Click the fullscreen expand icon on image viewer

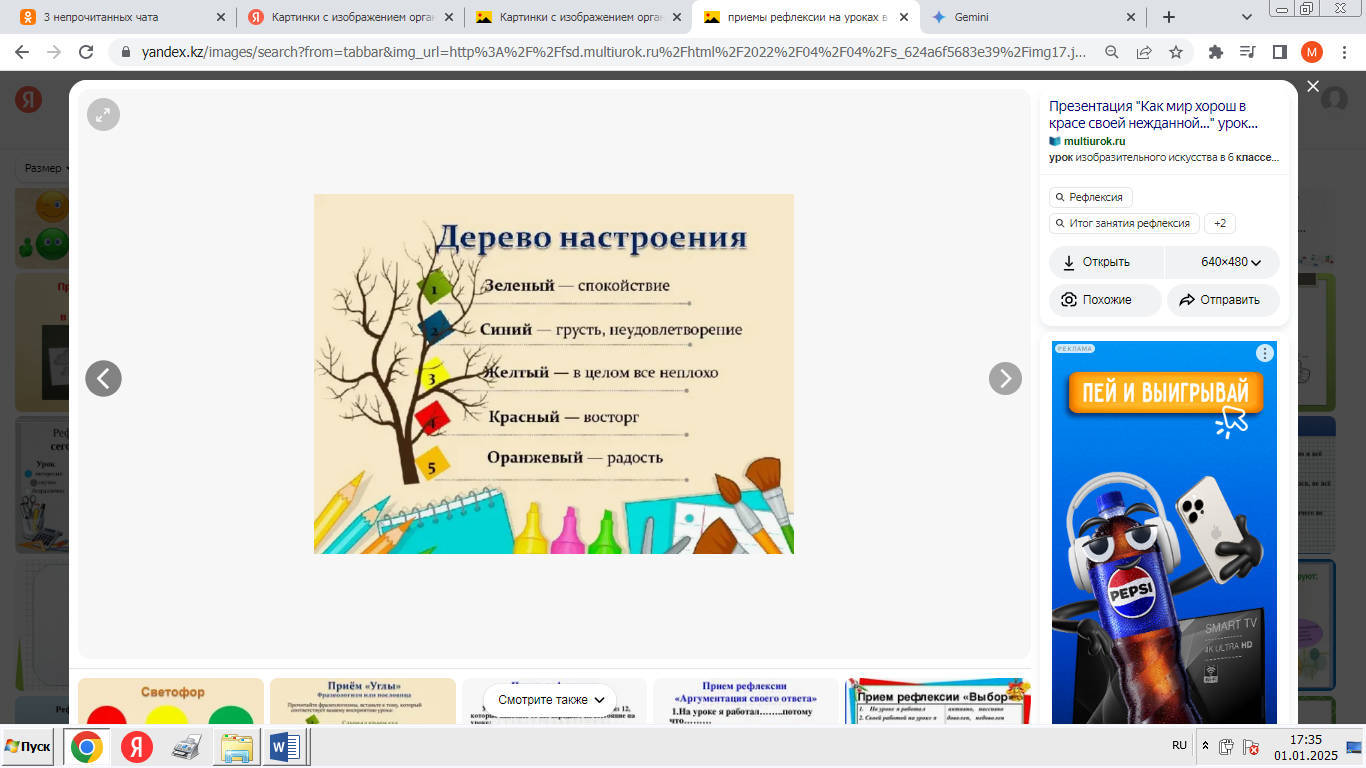click(103, 115)
